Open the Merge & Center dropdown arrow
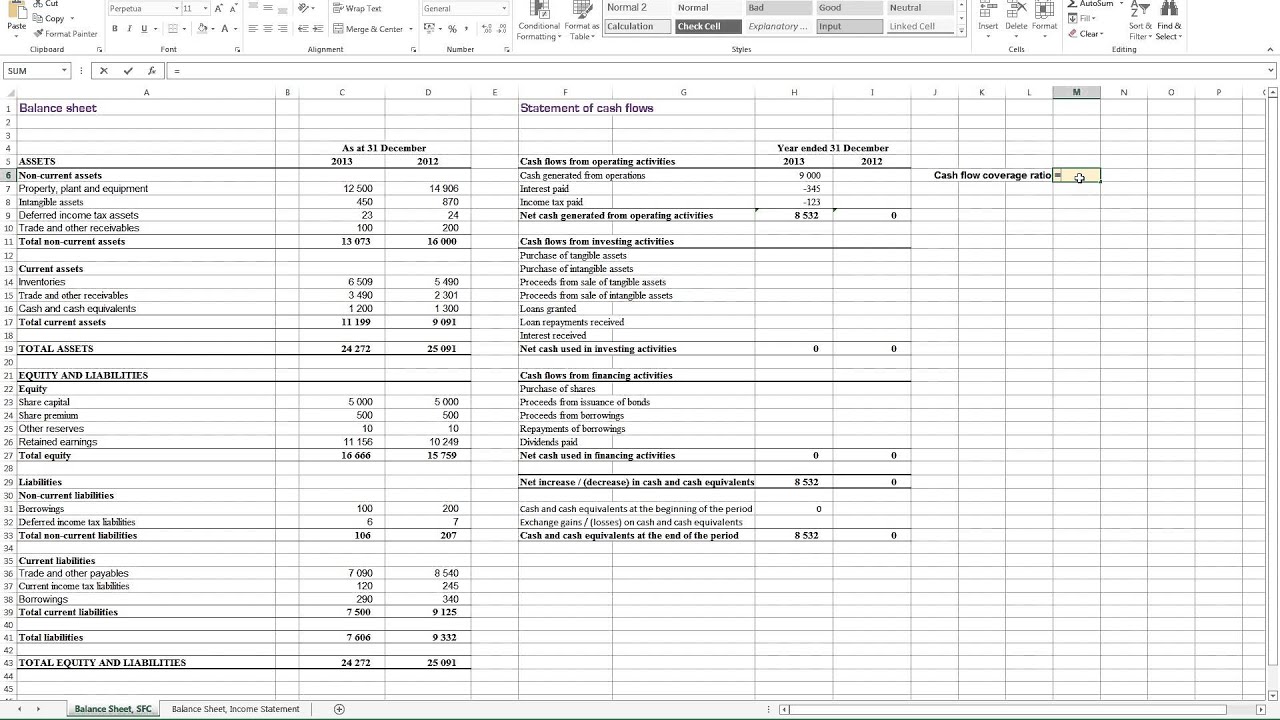Viewport: 1280px width, 720px height. point(410,29)
